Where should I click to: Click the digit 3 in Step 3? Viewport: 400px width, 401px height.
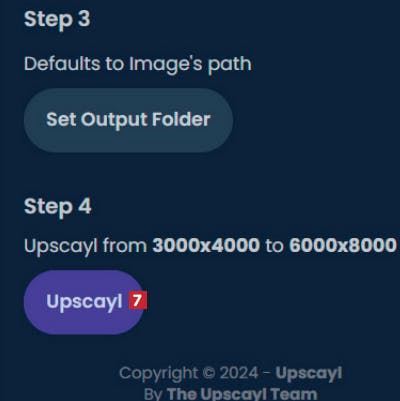pos(84,18)
